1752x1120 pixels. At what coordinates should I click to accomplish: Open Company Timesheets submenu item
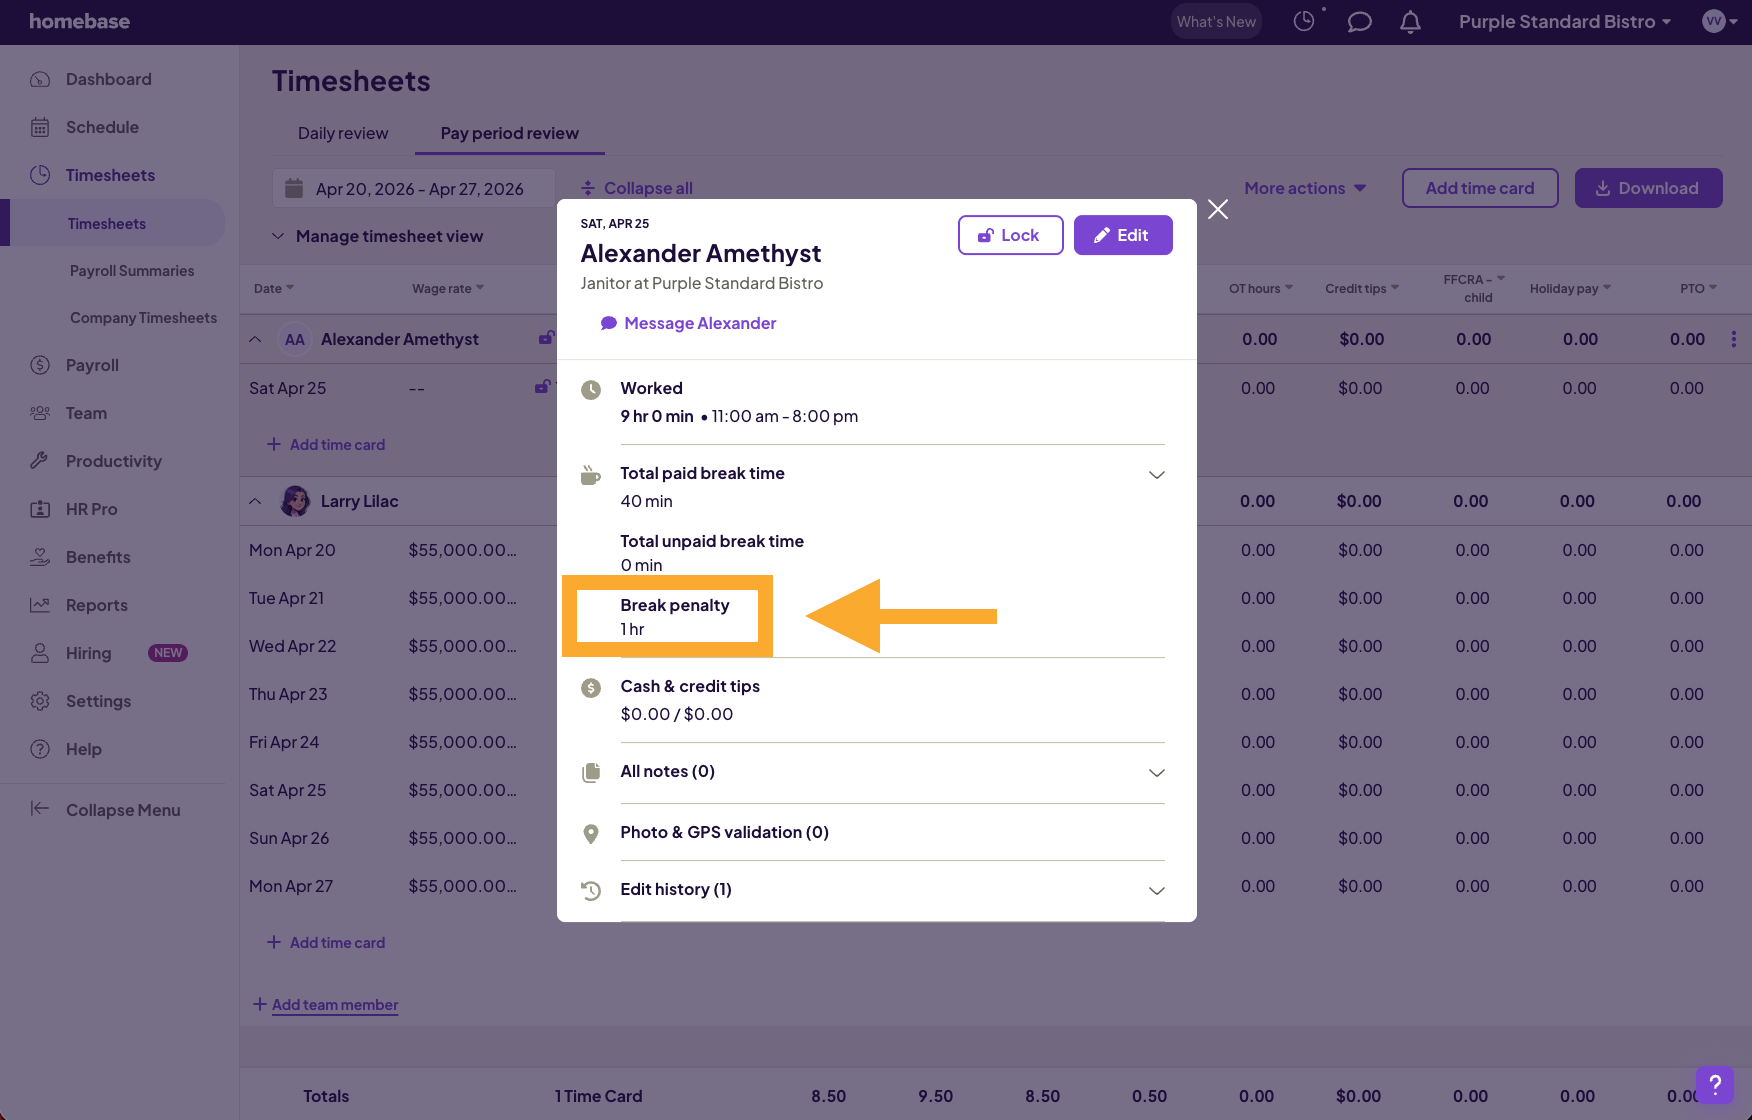(x=143, y=318)
